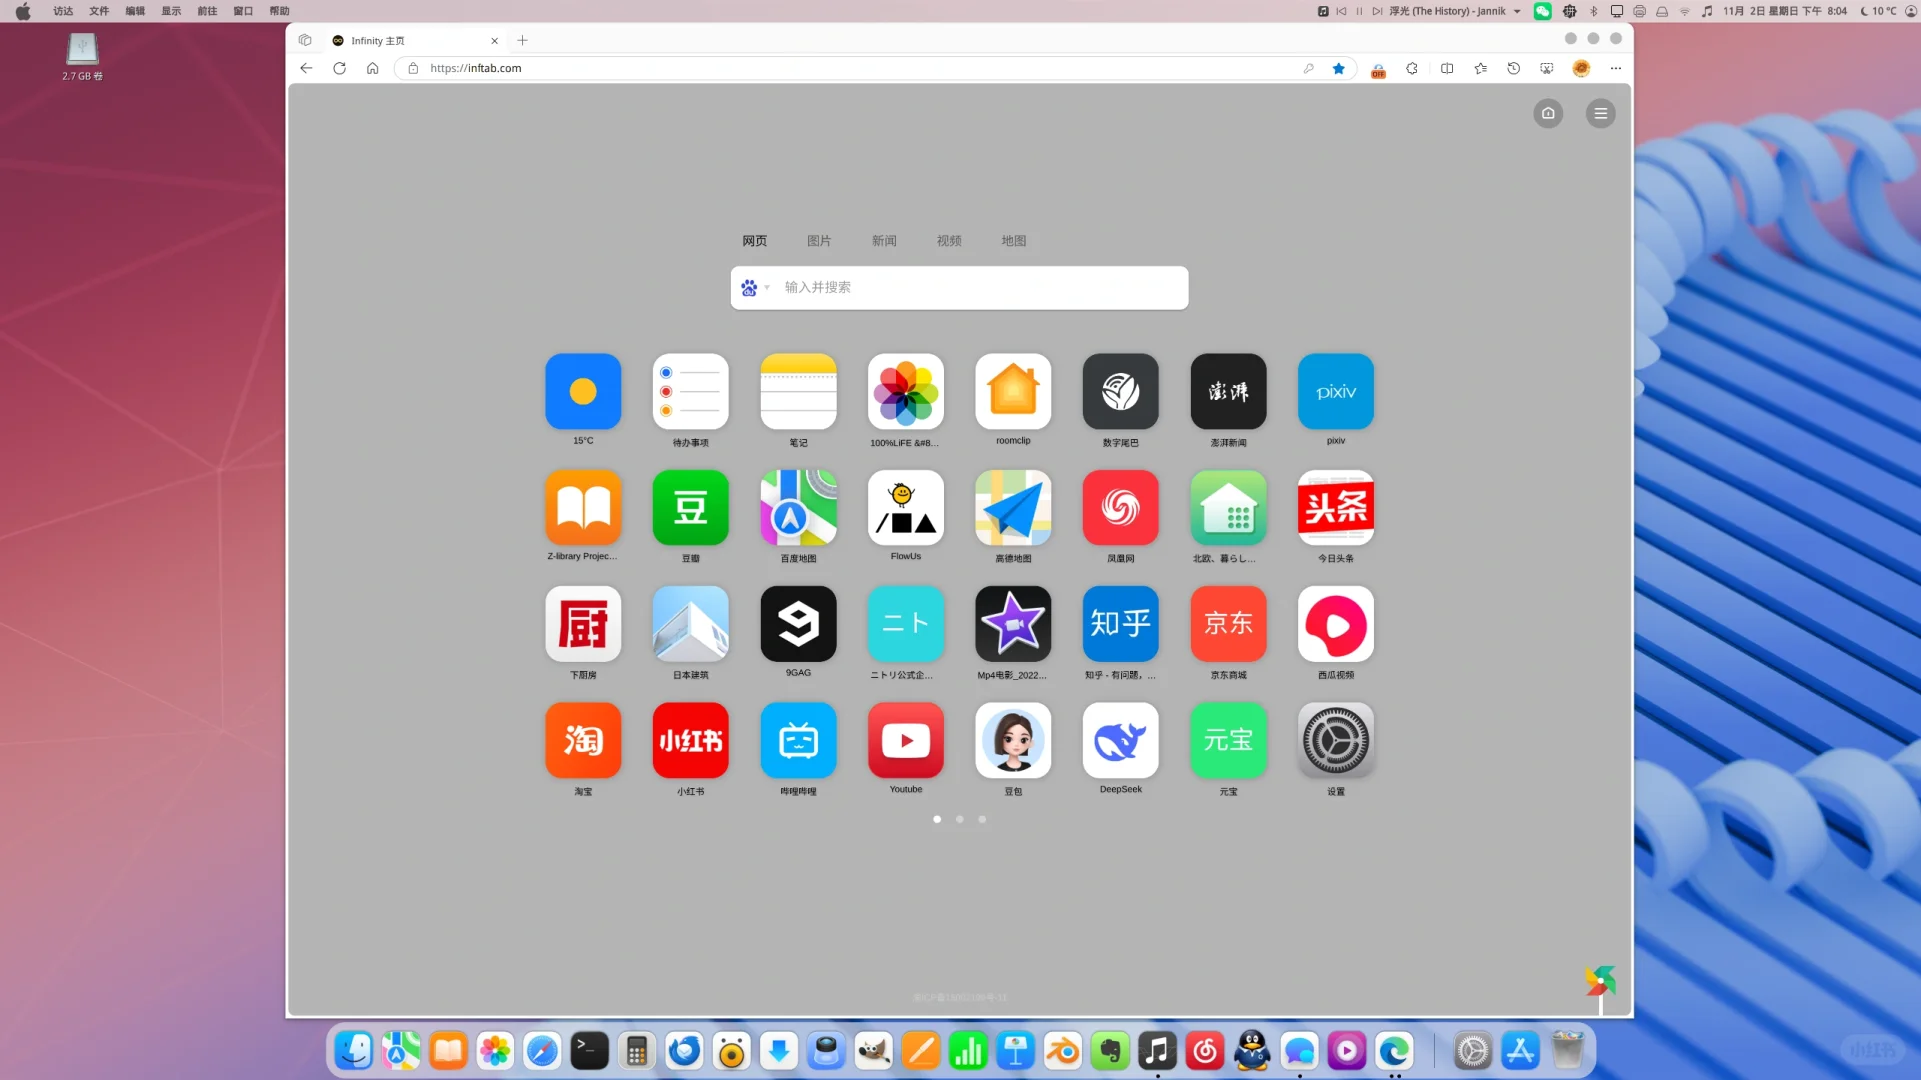Open the 小红书 shortcut icon

click(690, 740)
